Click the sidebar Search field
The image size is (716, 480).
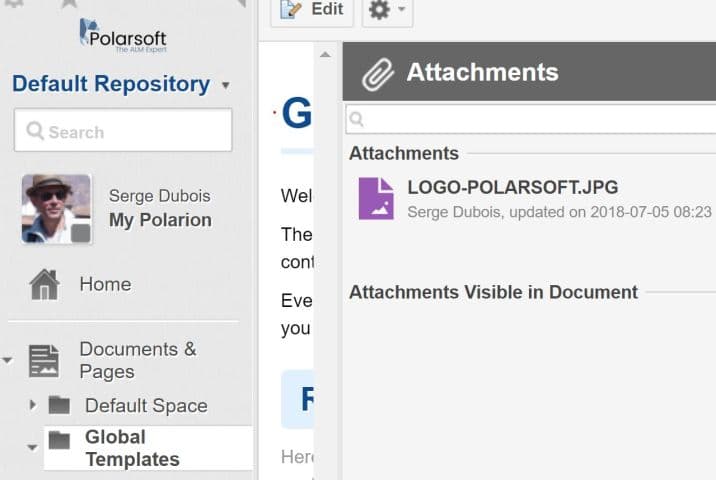tap(123, 131)
